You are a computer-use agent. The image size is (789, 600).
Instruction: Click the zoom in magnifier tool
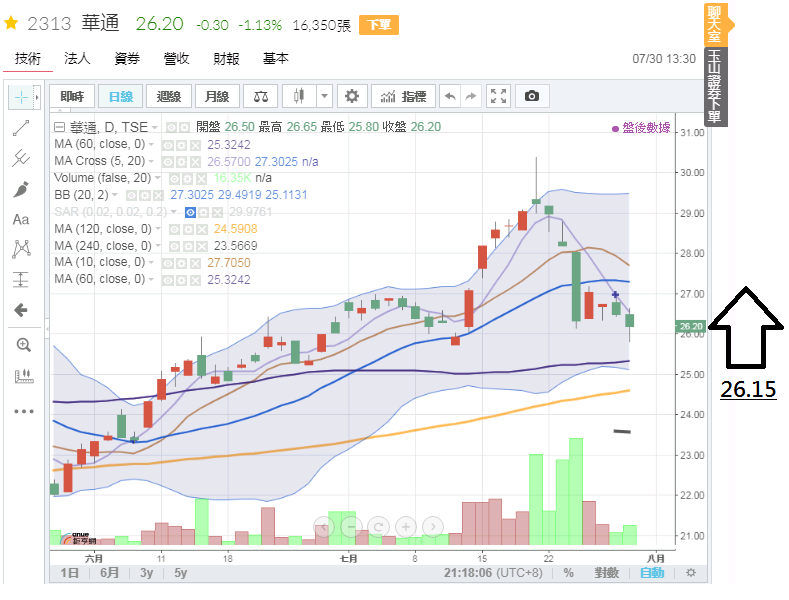(x=22, y=345)
